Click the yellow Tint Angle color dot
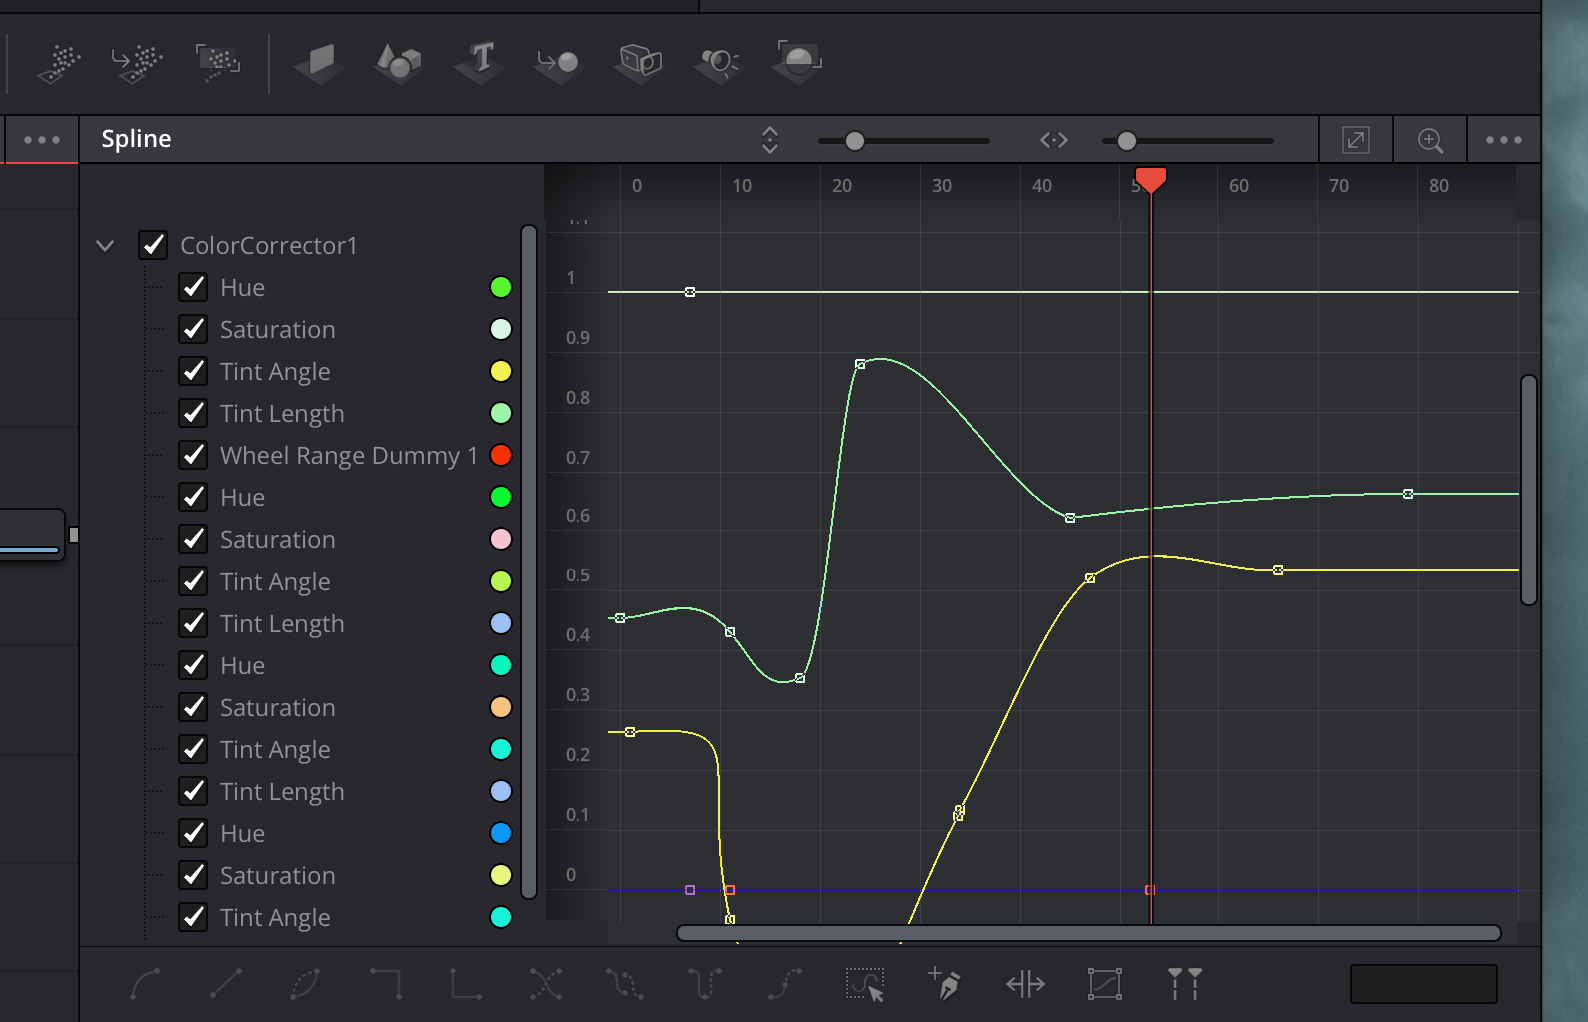 [x=501, y=371]
